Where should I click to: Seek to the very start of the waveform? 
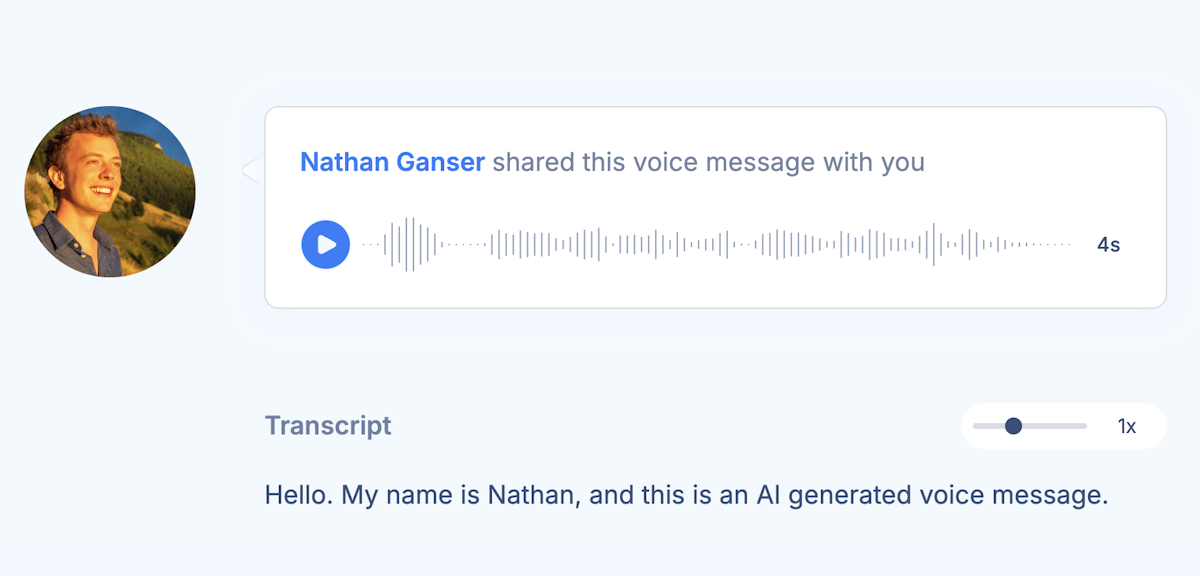pos(364,244)
